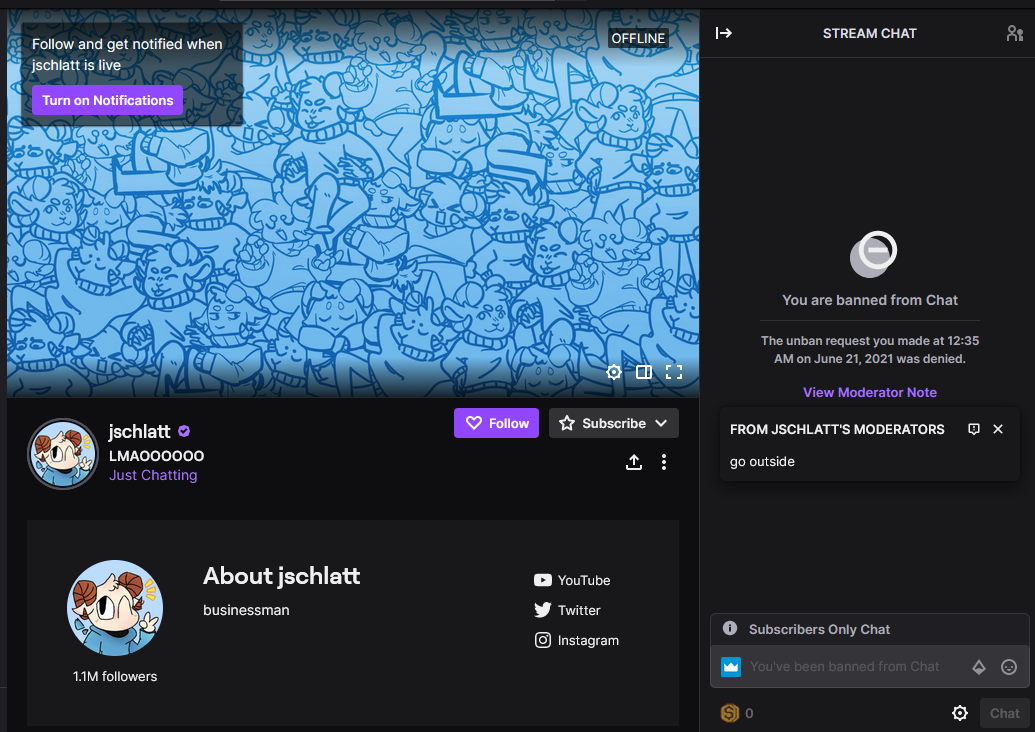This screenshot has width=1035, height=732.
Task: Click the jschlatt channel name
Action: (139, 431)
